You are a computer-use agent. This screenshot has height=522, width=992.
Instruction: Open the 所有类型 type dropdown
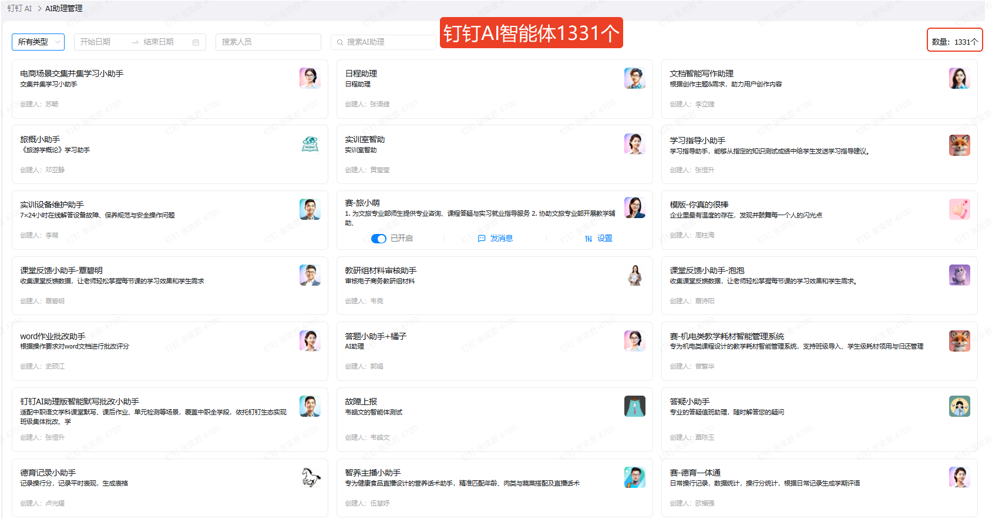(x=38, y=42)
